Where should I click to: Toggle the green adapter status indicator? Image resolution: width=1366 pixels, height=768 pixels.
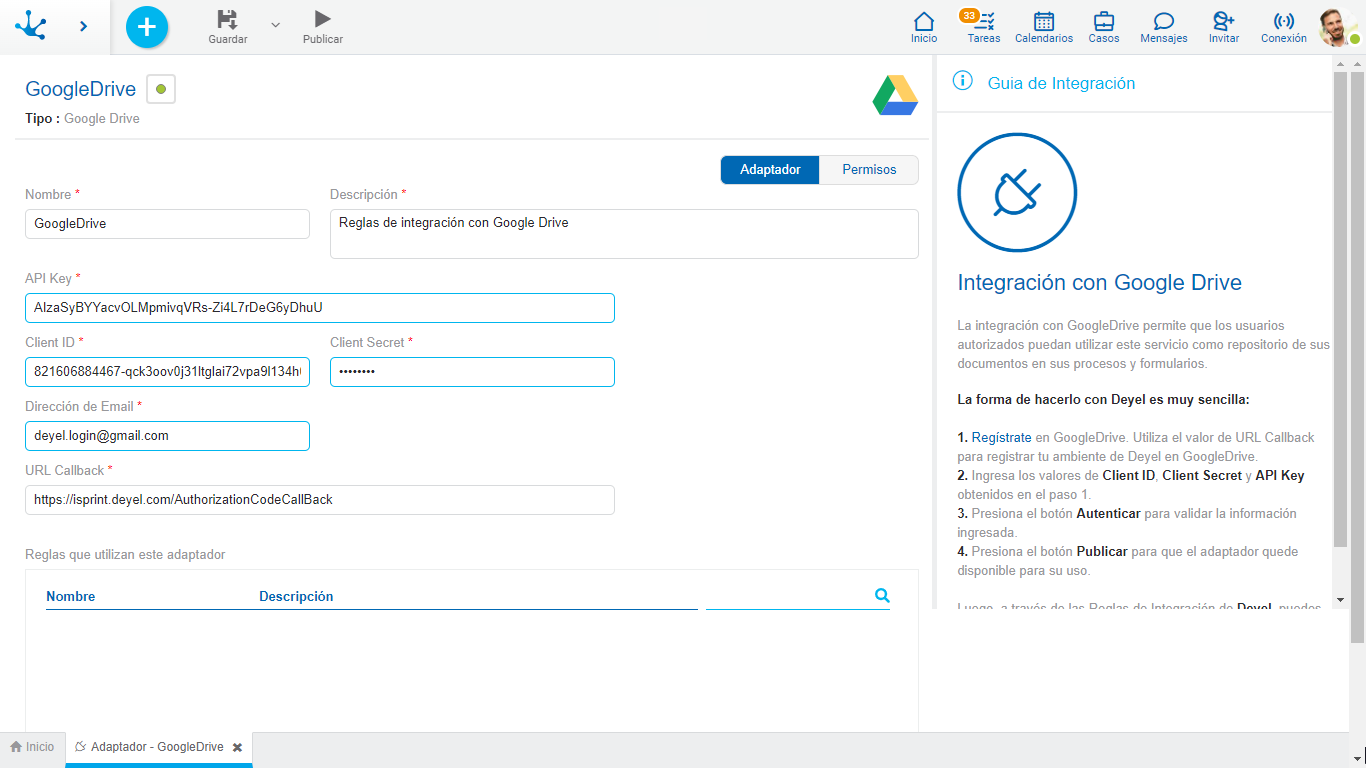161,89
